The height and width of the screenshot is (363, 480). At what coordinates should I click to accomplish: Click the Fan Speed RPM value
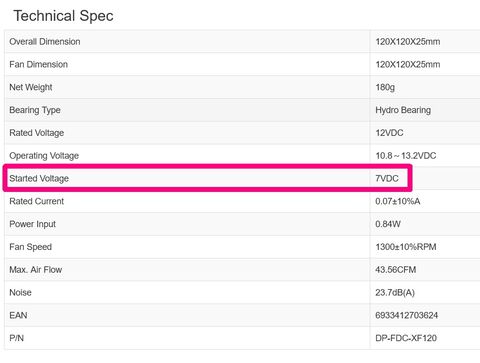pyautogui.click(x=406, y=247)
